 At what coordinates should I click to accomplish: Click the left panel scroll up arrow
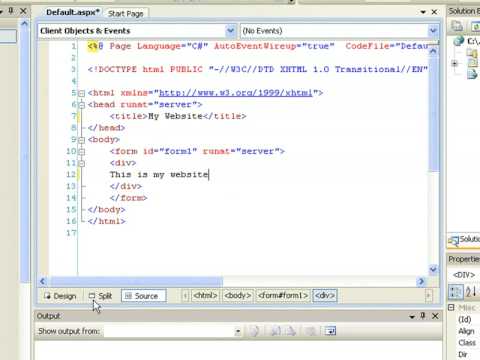pyautogui.click(x=24, y=24)
